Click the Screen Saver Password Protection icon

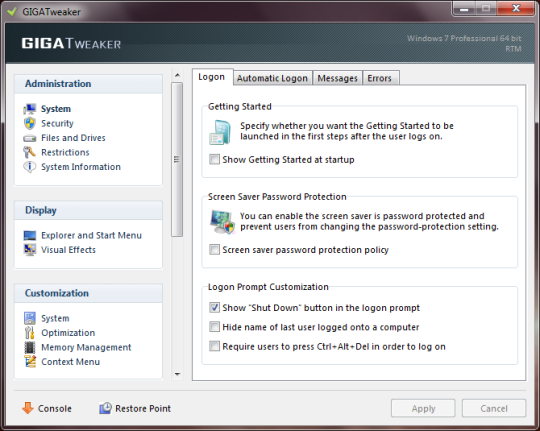tap(222, 222)
